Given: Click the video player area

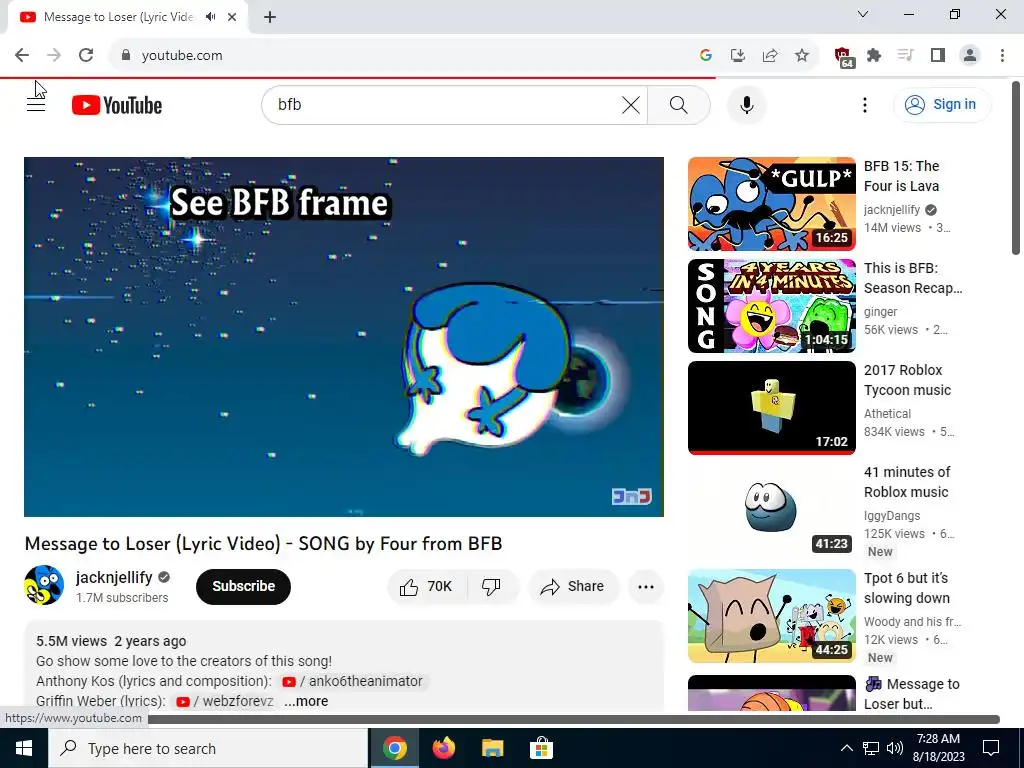Looking at the screenshot, I should click(344, 336).
